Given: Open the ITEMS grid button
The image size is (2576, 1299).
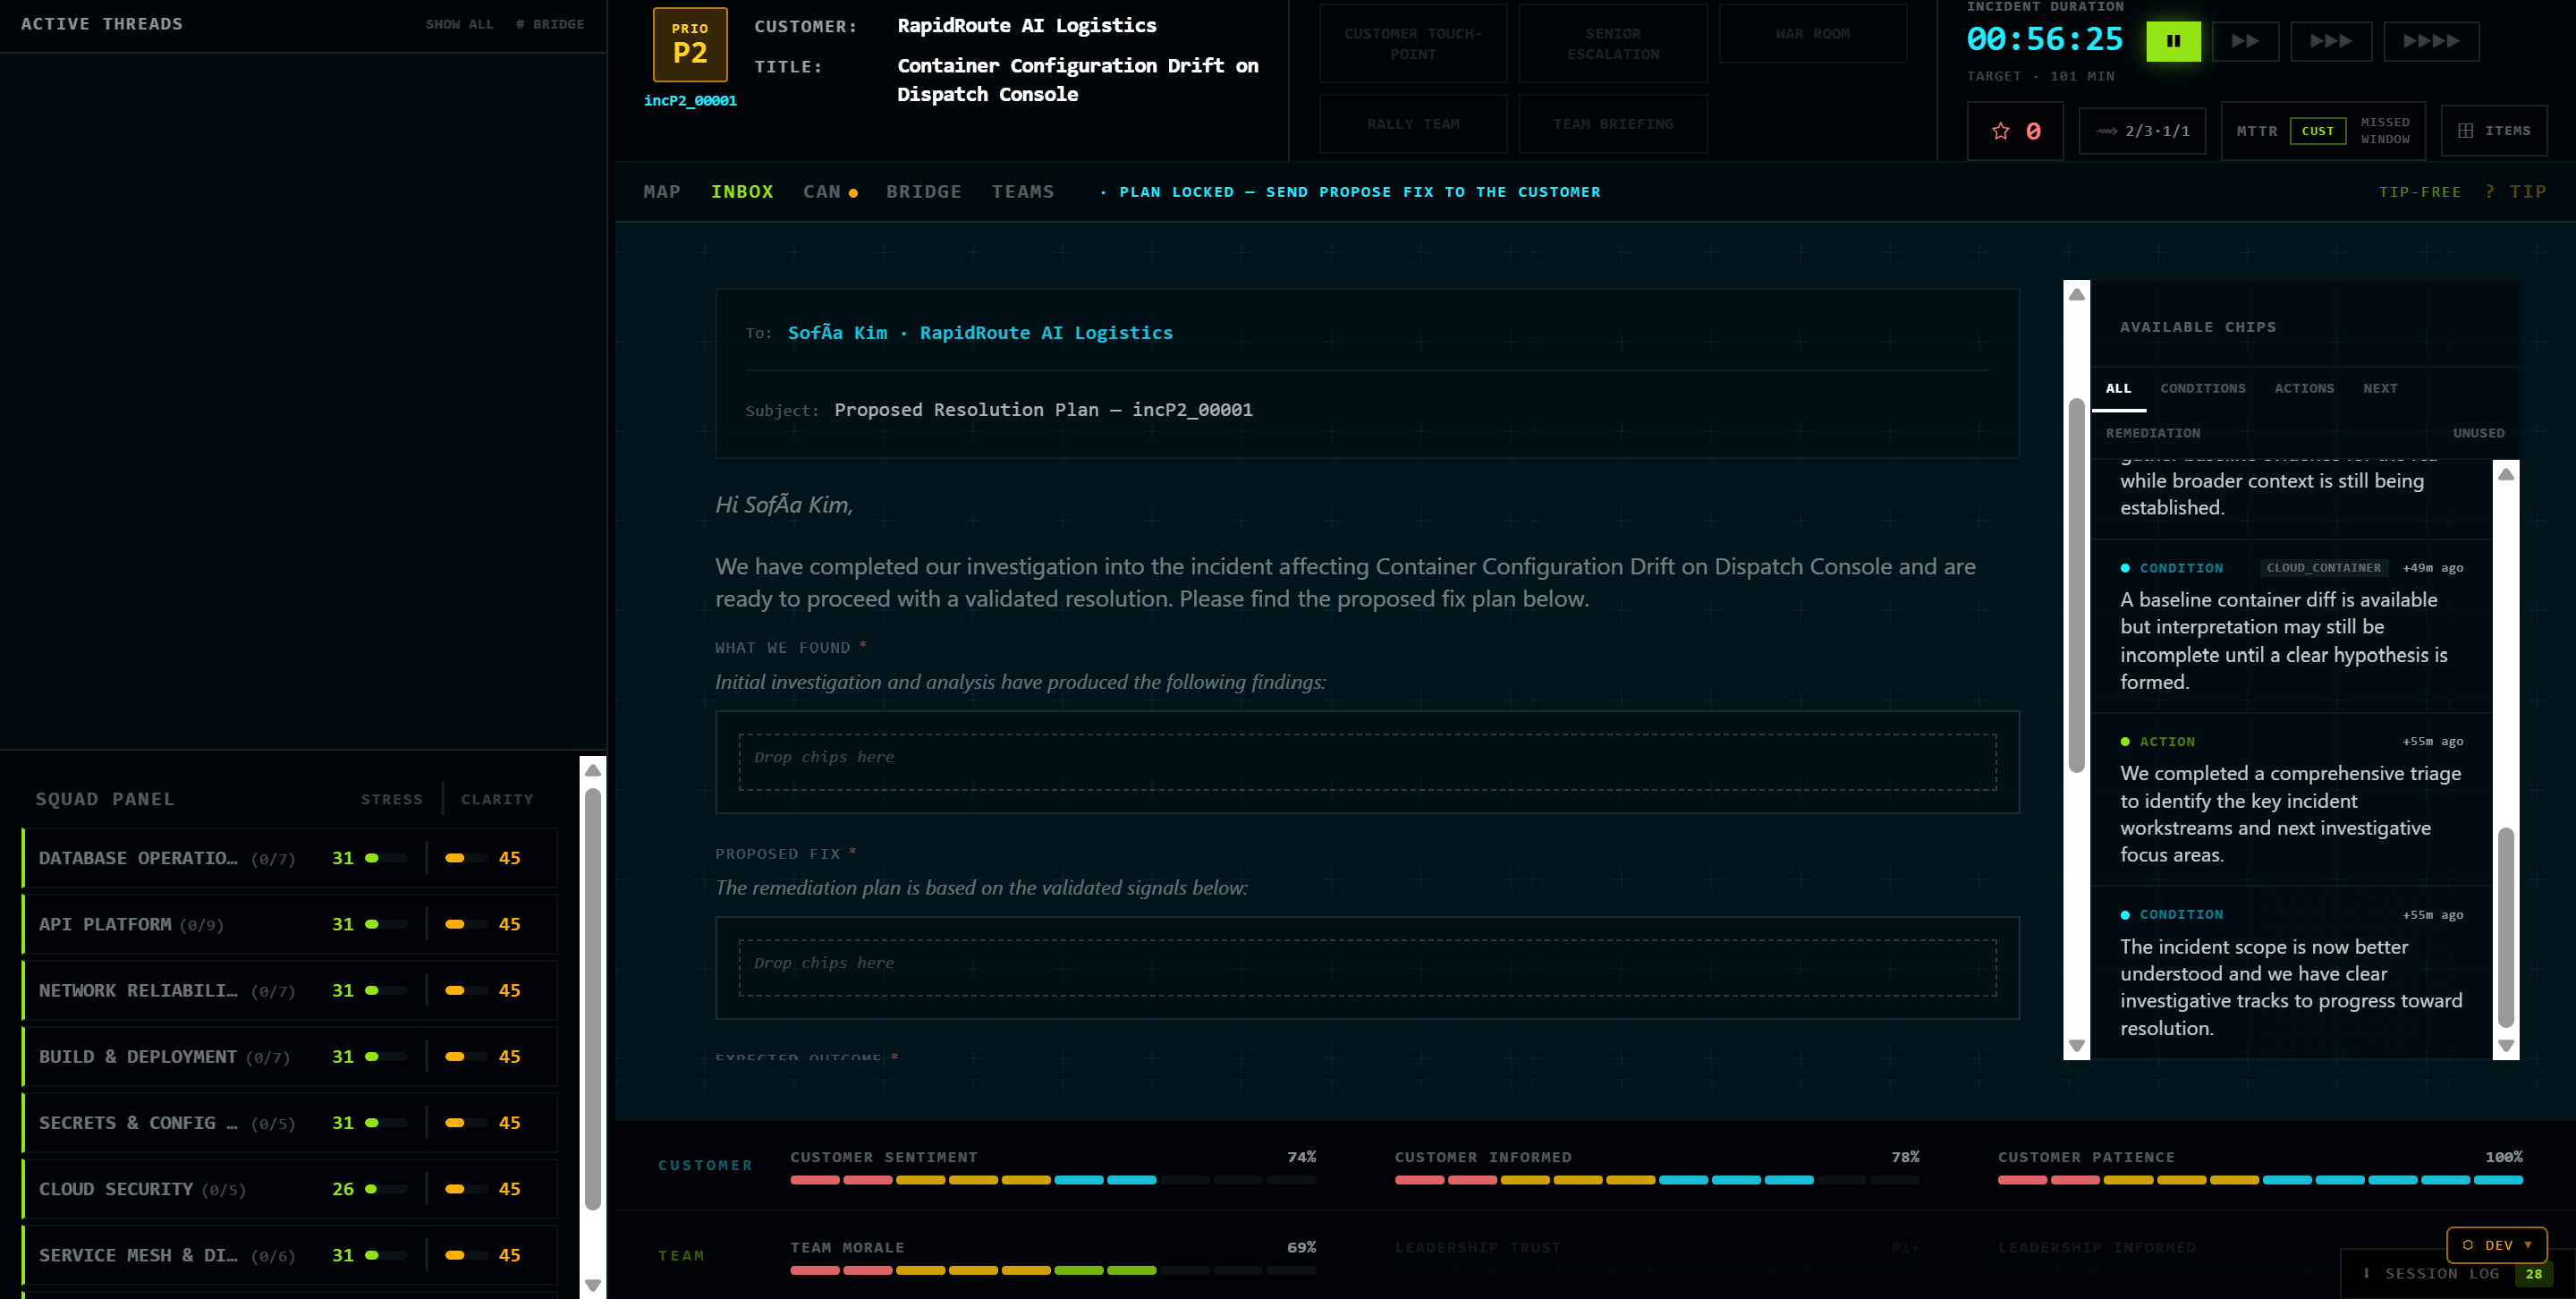Looking at the screenshot, I should (x=2493, y=131).
